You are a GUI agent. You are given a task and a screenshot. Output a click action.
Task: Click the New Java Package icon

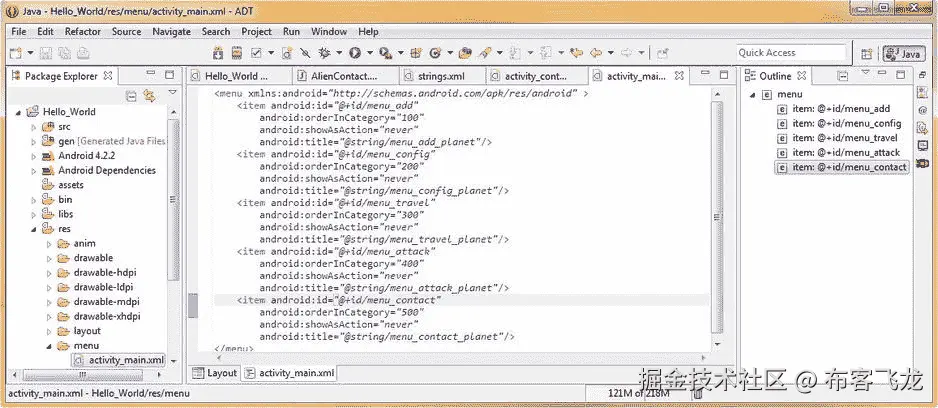[416, 53]
